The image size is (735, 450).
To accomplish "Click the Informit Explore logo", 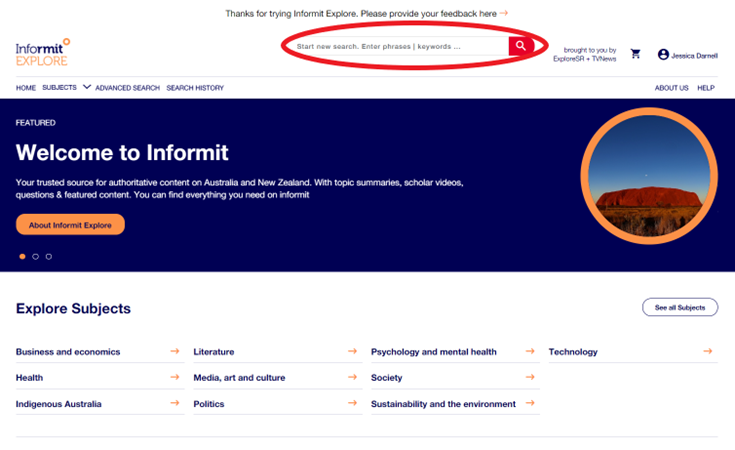I will (x=43, y=53).
